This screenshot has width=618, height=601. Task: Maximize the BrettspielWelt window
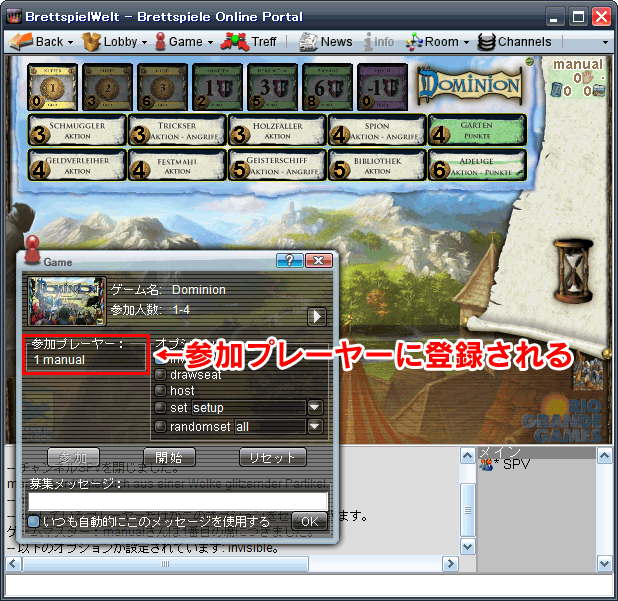(x=578, y=17)
